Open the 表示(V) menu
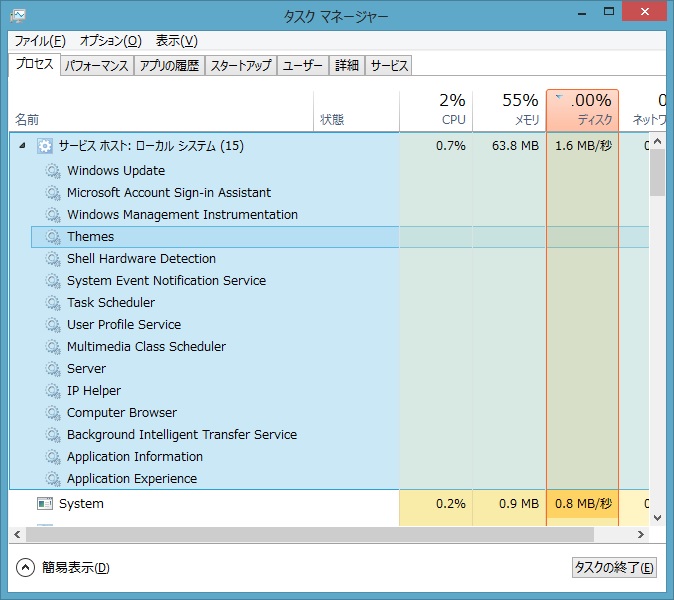This screenshot has width=674, height=600. tap(177, 41)
